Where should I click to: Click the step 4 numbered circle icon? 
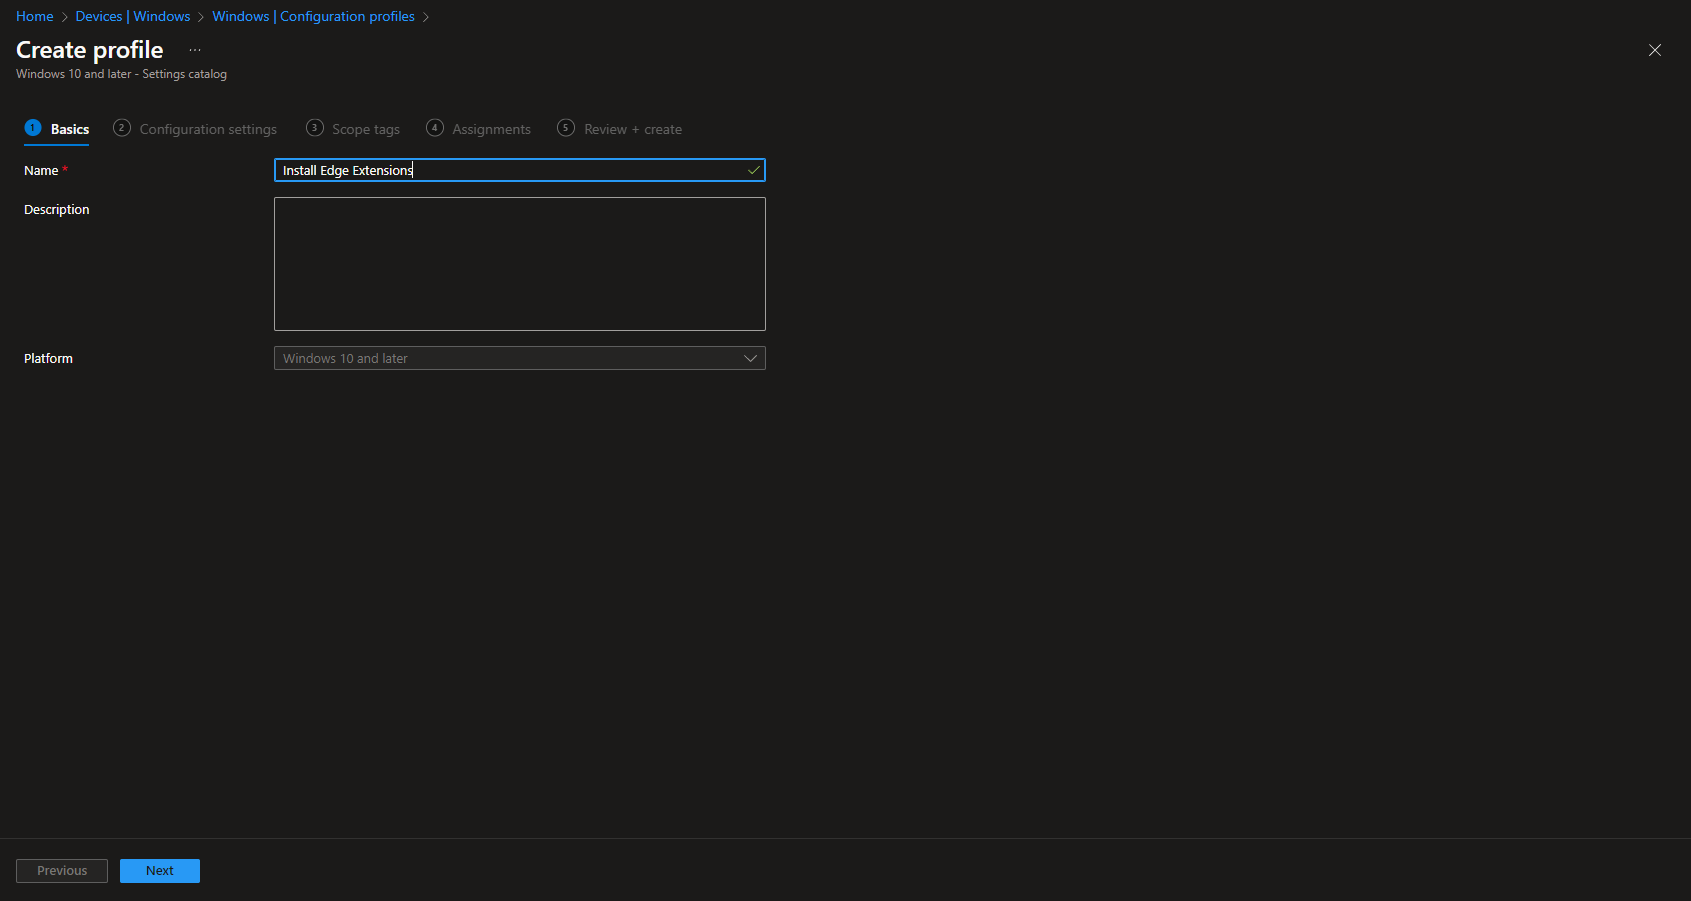coord(435,128)
